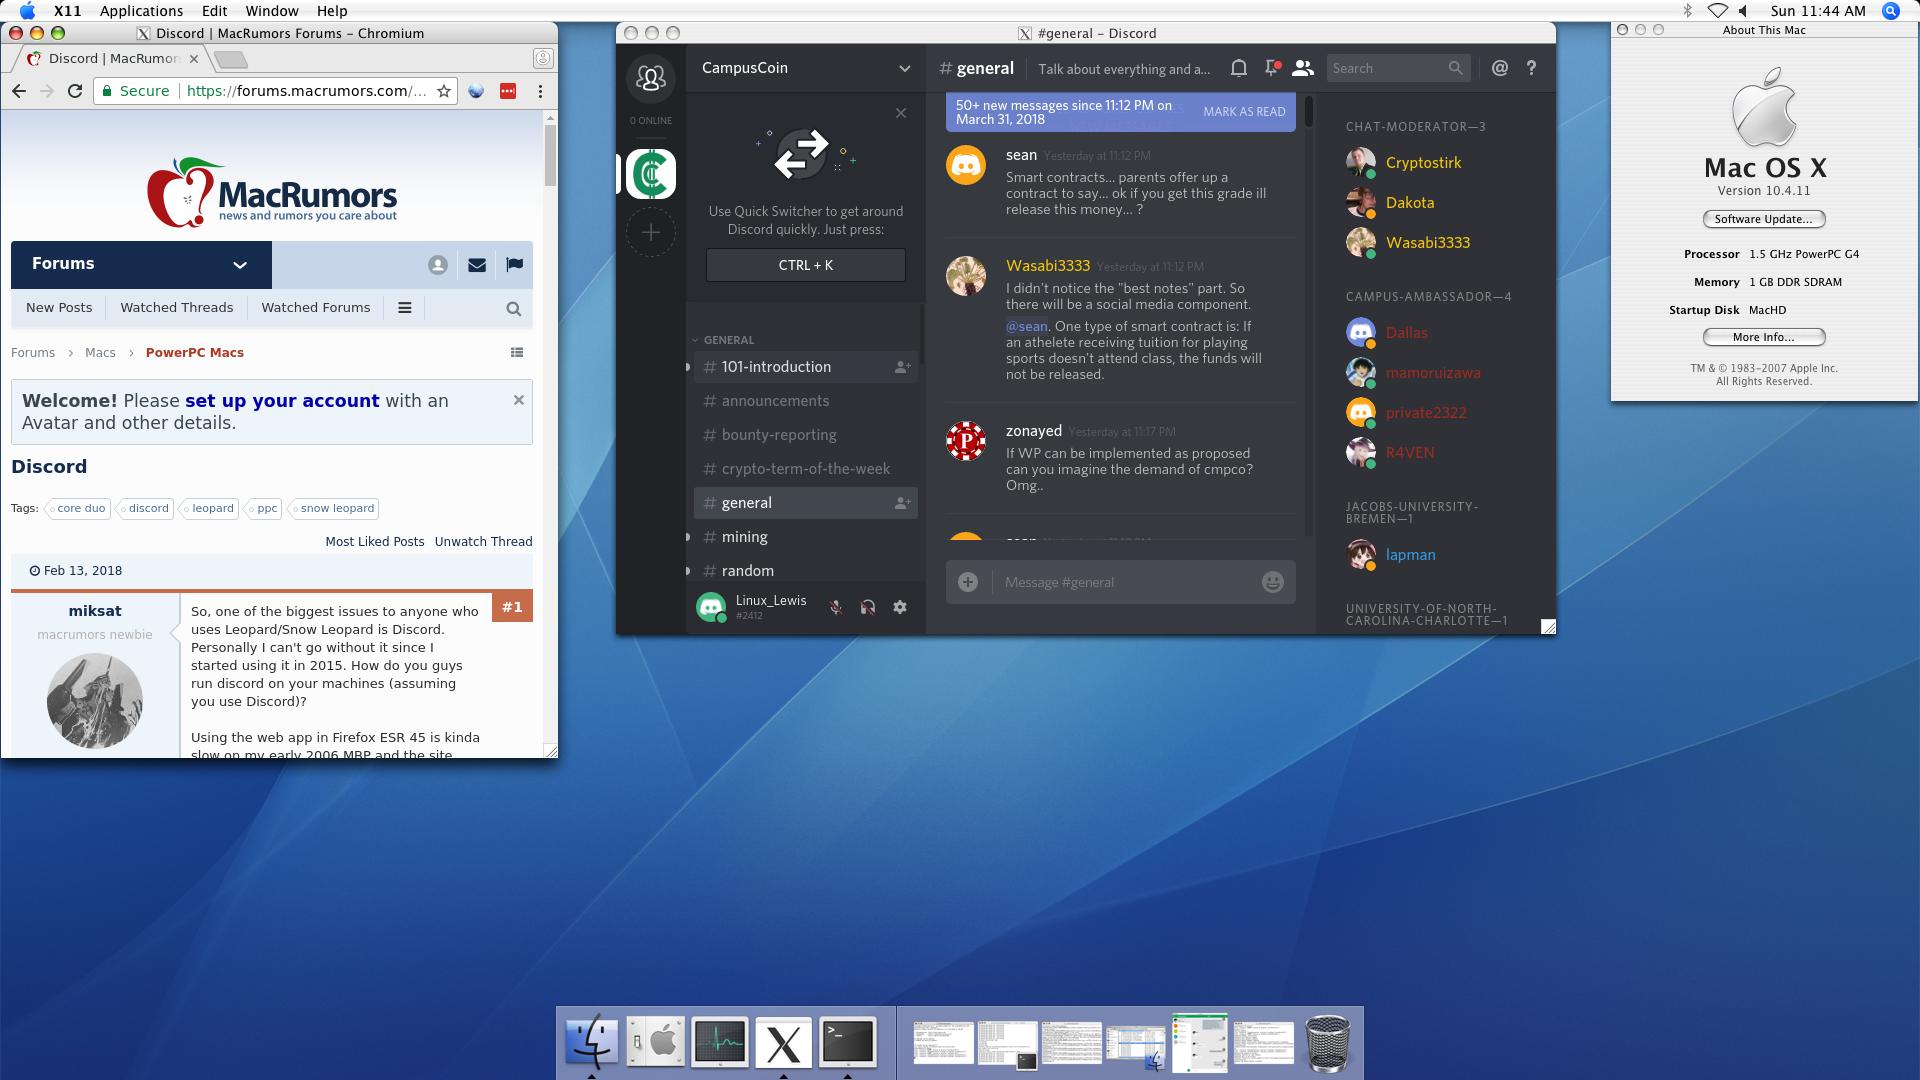Expand the MacRumors Forums dropdown
This screenshot has height=1080, width=1920.
pos(240,265)
